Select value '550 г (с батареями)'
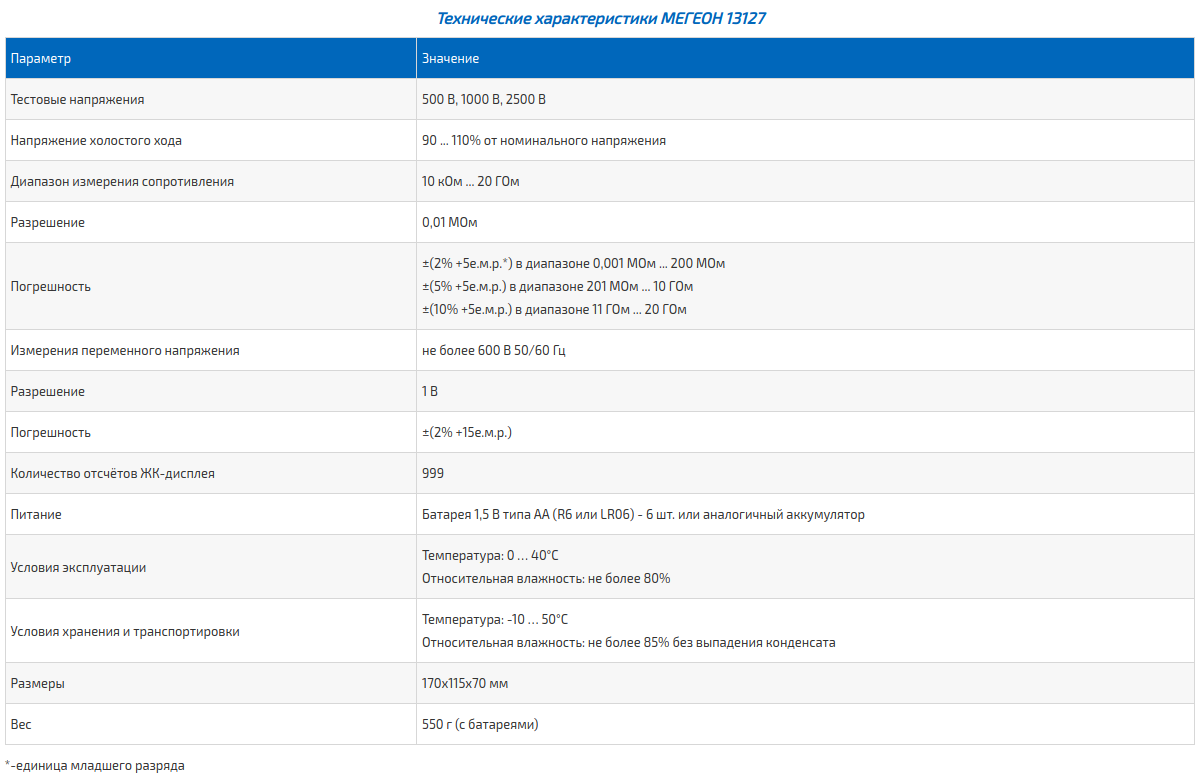This screenshot has width=1195, height=779. [x=480, y=725]
